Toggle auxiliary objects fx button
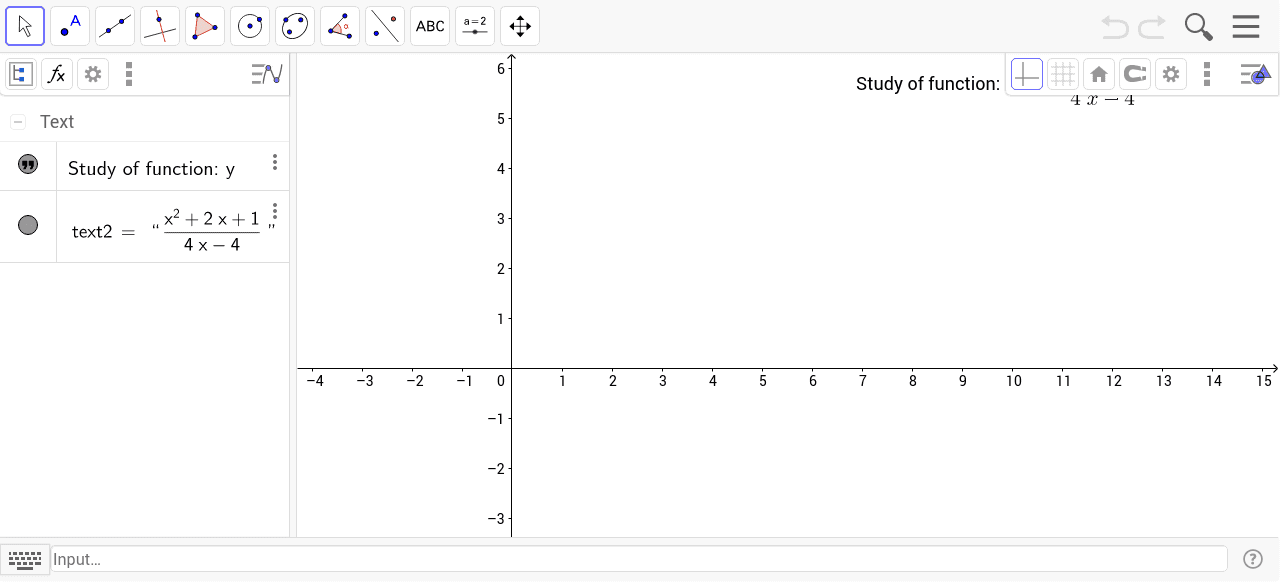Image resolution: width=1280 pixels, height=582 pixels. coord(57,74)
